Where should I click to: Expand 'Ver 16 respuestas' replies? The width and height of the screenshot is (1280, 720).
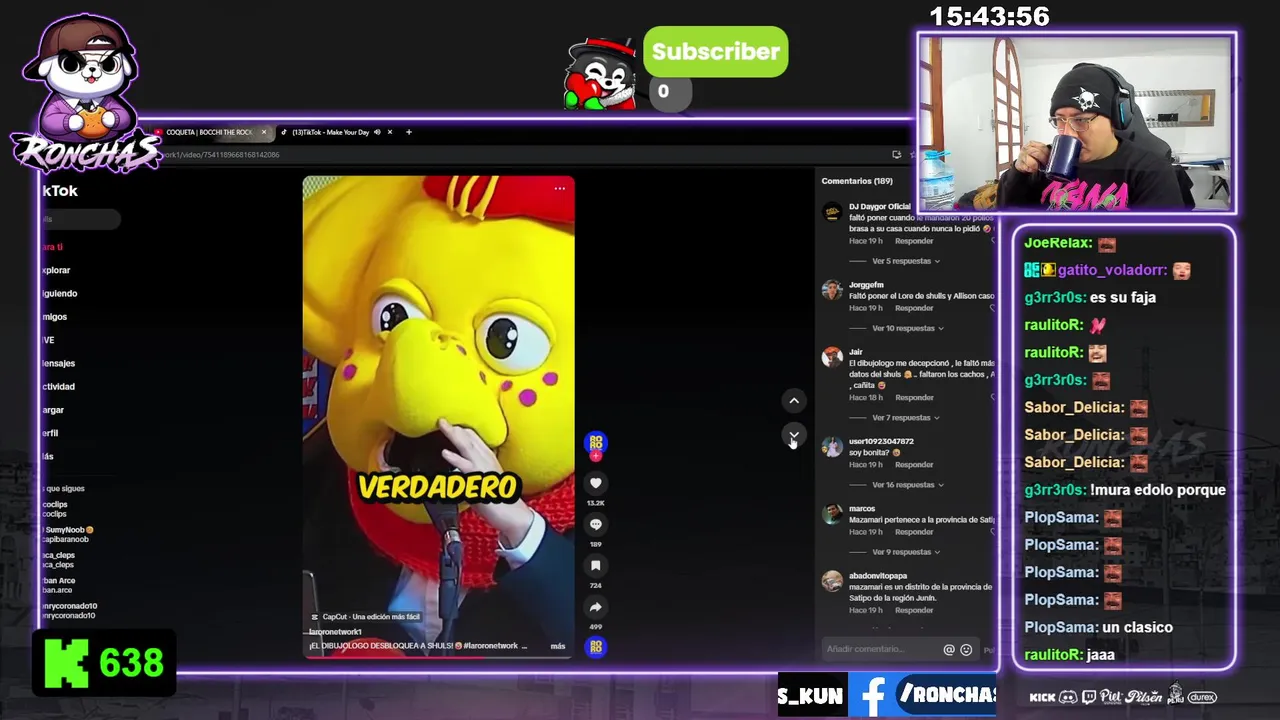pyautogui.click(x=908, y=484)
